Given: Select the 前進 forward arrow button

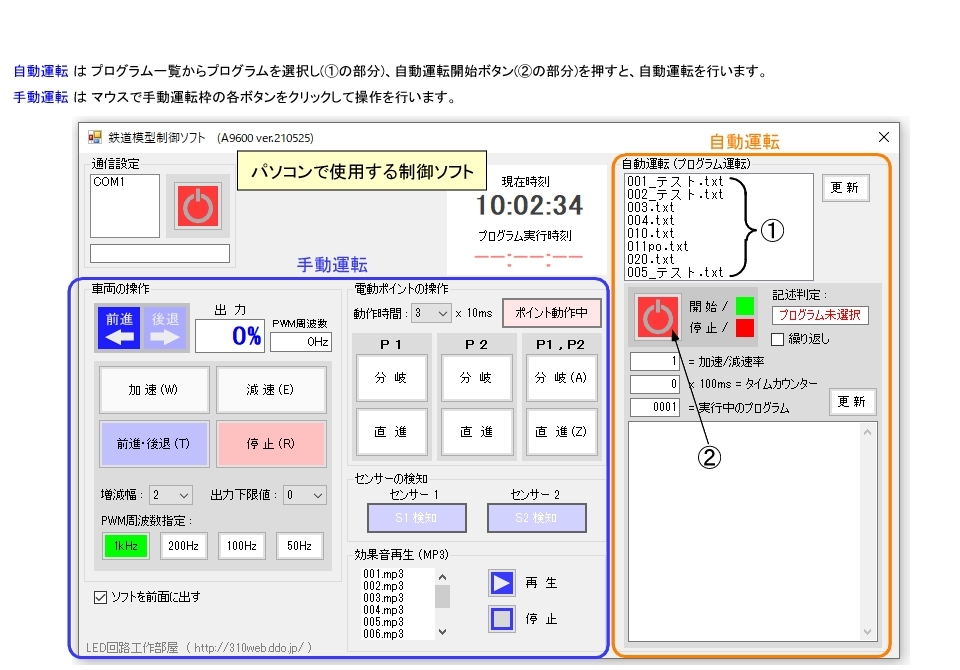Looking at the screenshot, I should click(119, 328).
